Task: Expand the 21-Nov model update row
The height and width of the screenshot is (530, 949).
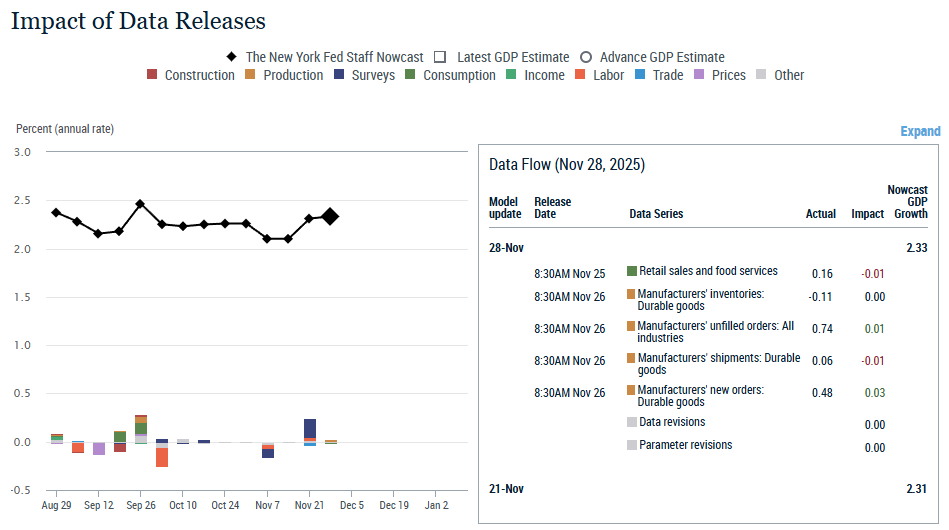Action: [506, 489]
